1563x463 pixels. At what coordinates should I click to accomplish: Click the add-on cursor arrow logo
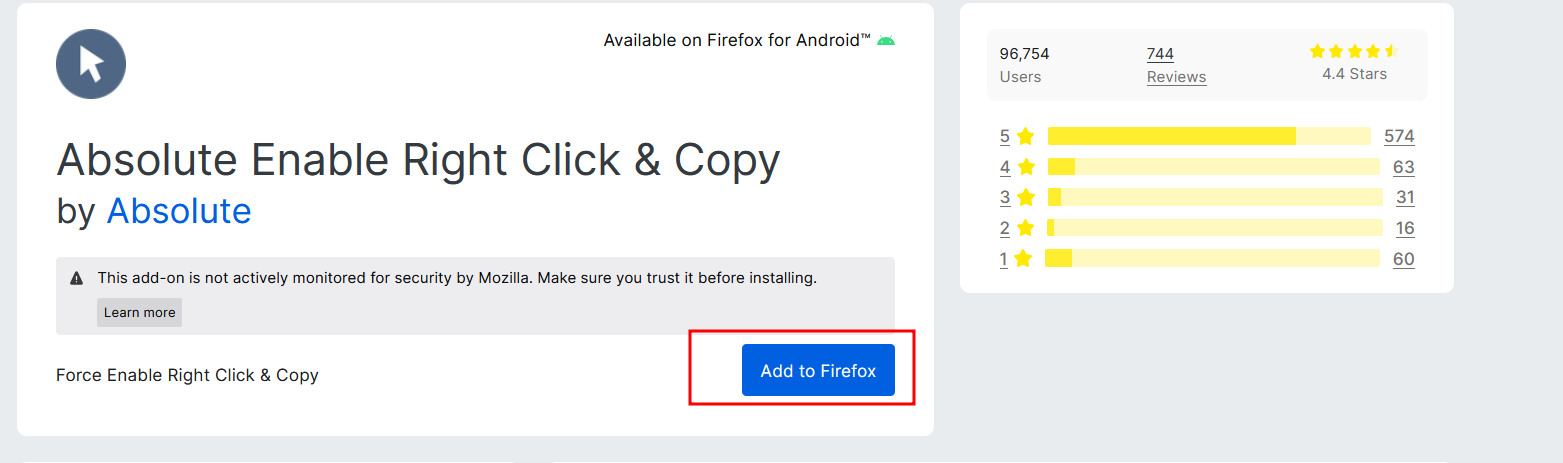pos(91,64)
